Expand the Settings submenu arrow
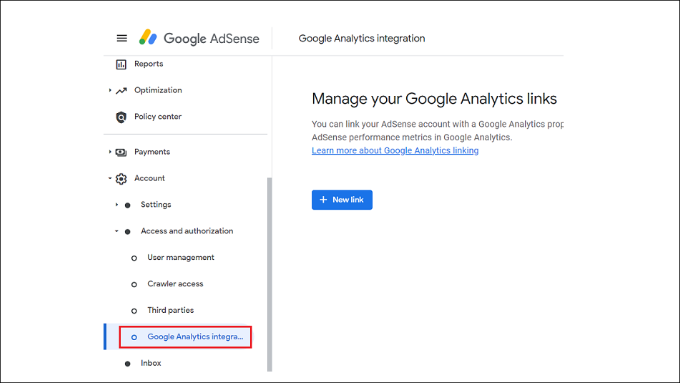 (x=117, y=204)
